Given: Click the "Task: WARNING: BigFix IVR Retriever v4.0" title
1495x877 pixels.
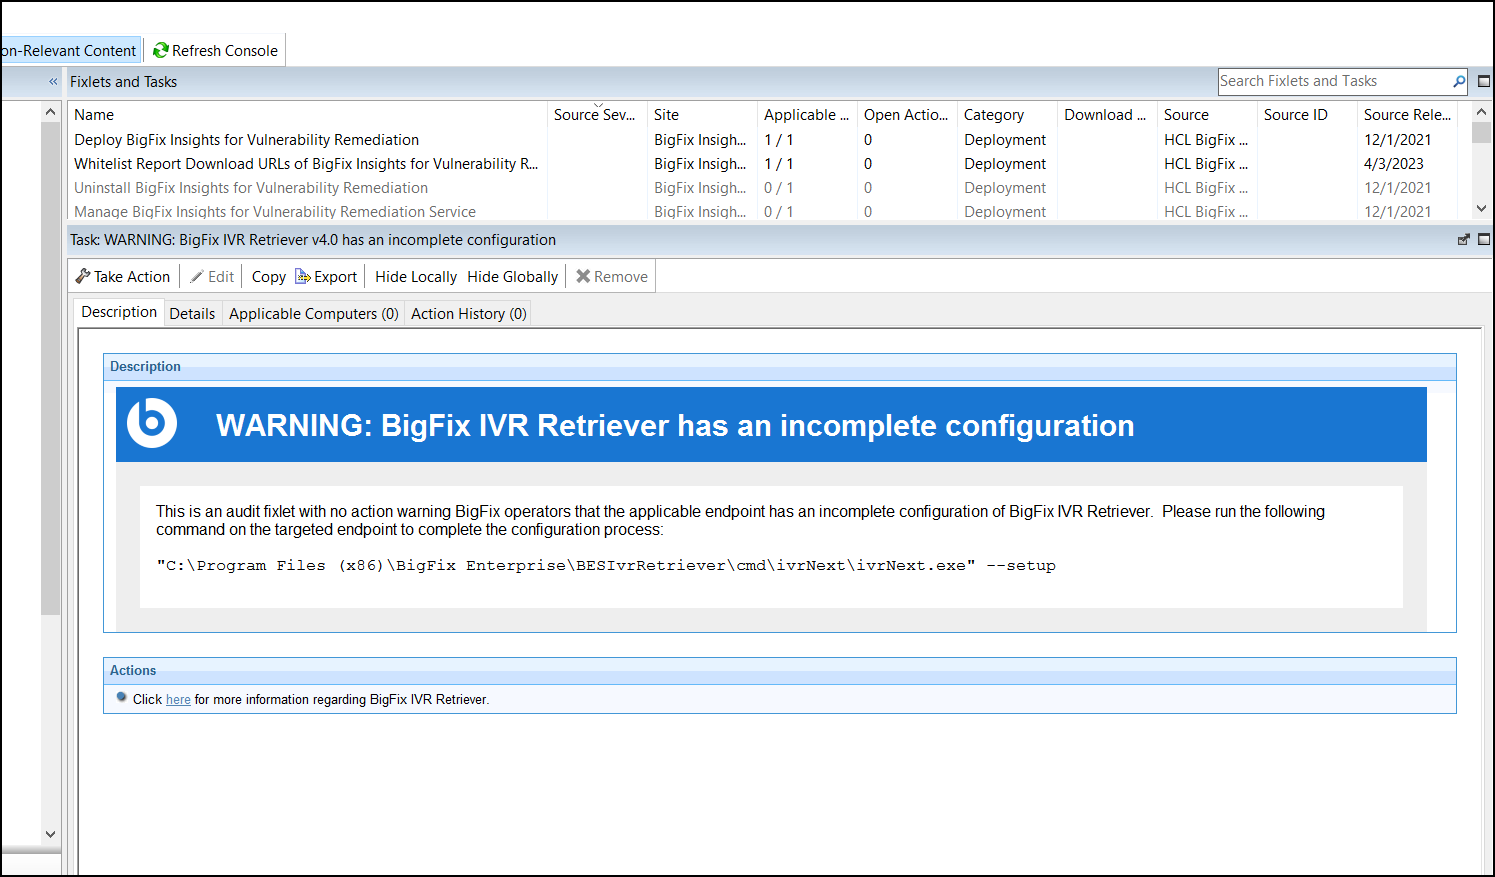Looking at the screenshot, I should (x=313, y=240).
